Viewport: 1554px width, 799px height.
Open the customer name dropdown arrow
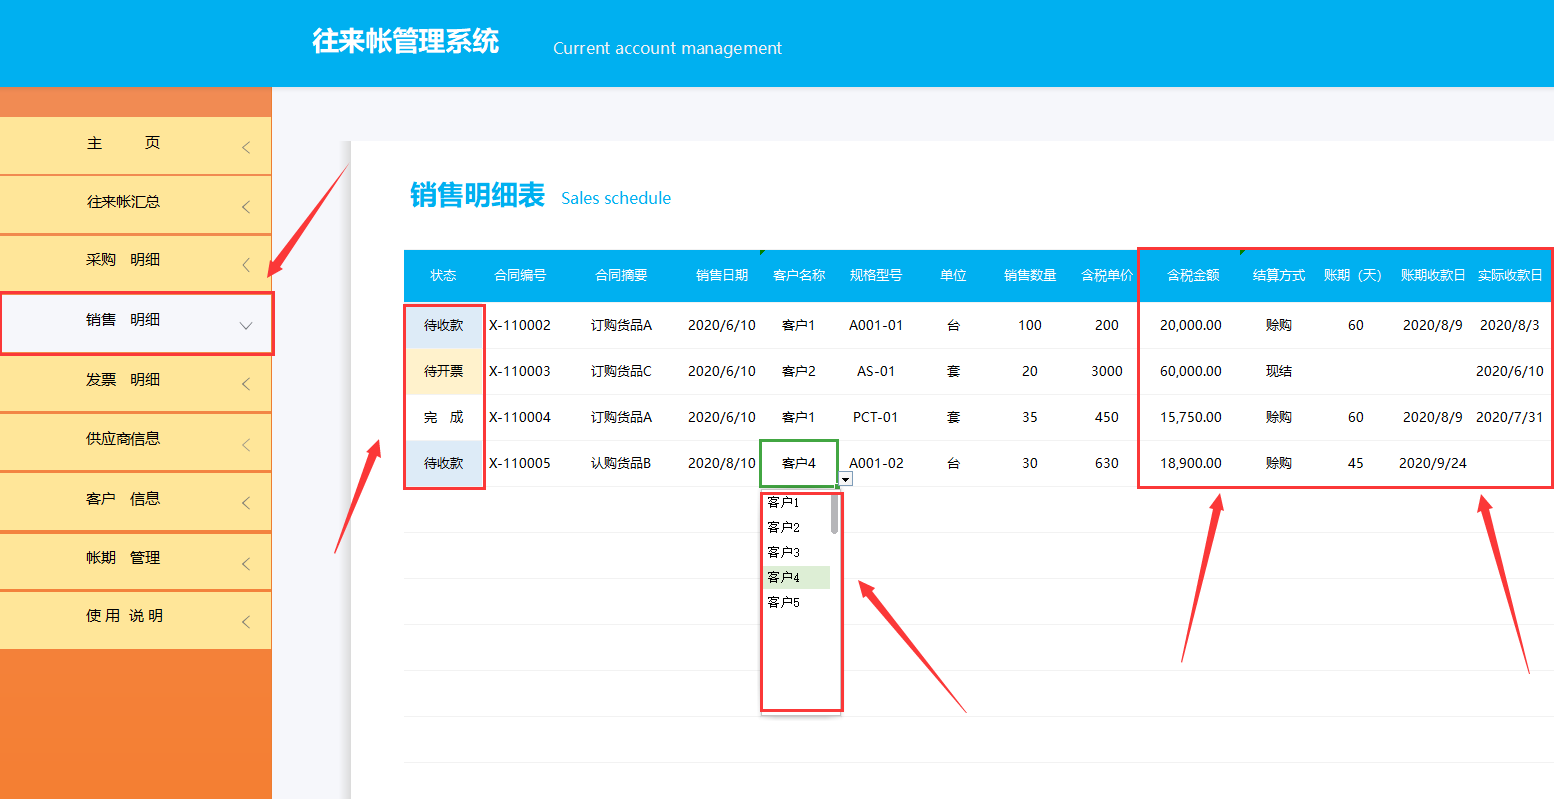pyautogui.click(x=845, y=479)
